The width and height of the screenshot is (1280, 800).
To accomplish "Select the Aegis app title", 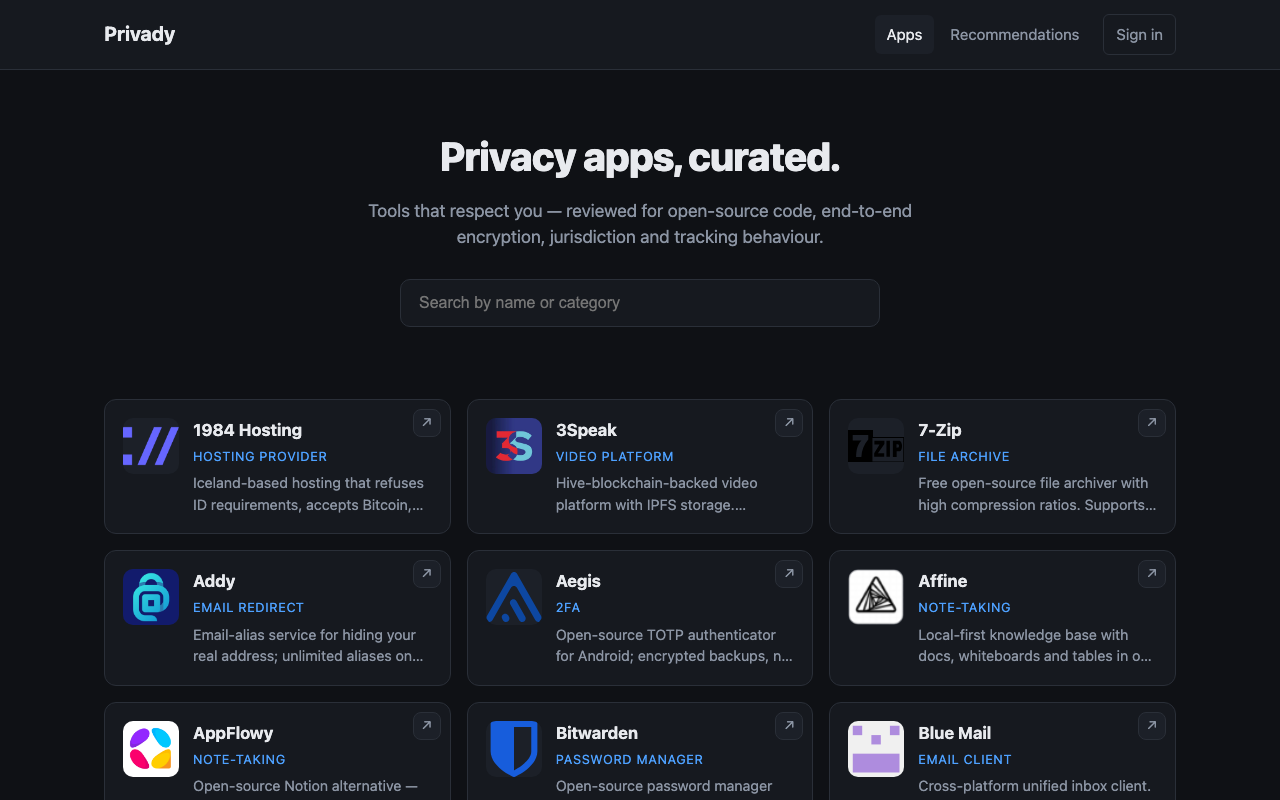I will (x=578, y=581).
